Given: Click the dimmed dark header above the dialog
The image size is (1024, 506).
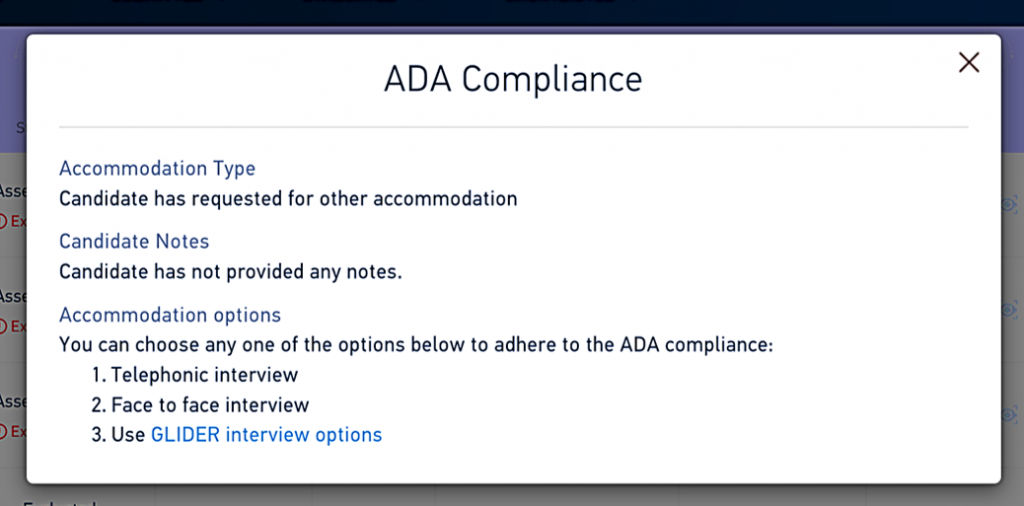Looking at the screenshot, I should tap(512, 12).
